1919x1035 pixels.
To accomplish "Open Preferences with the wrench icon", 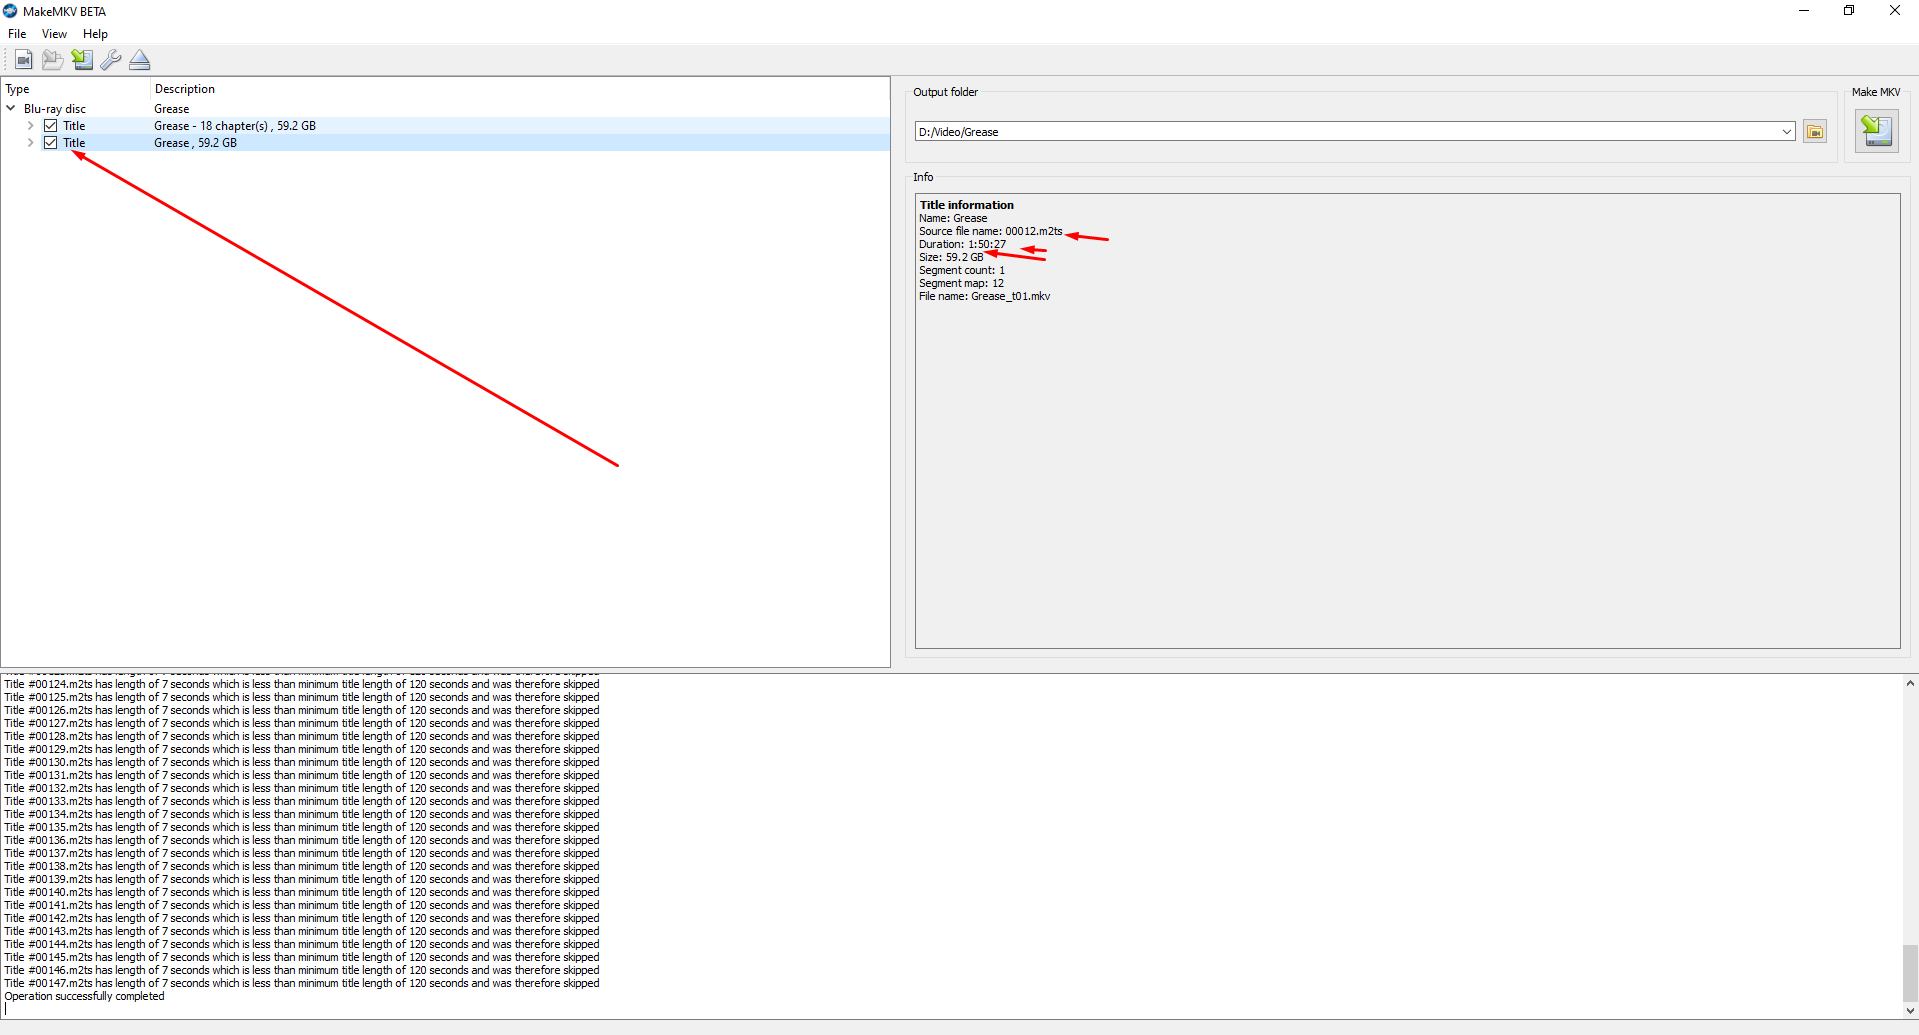I will point(111,60).
